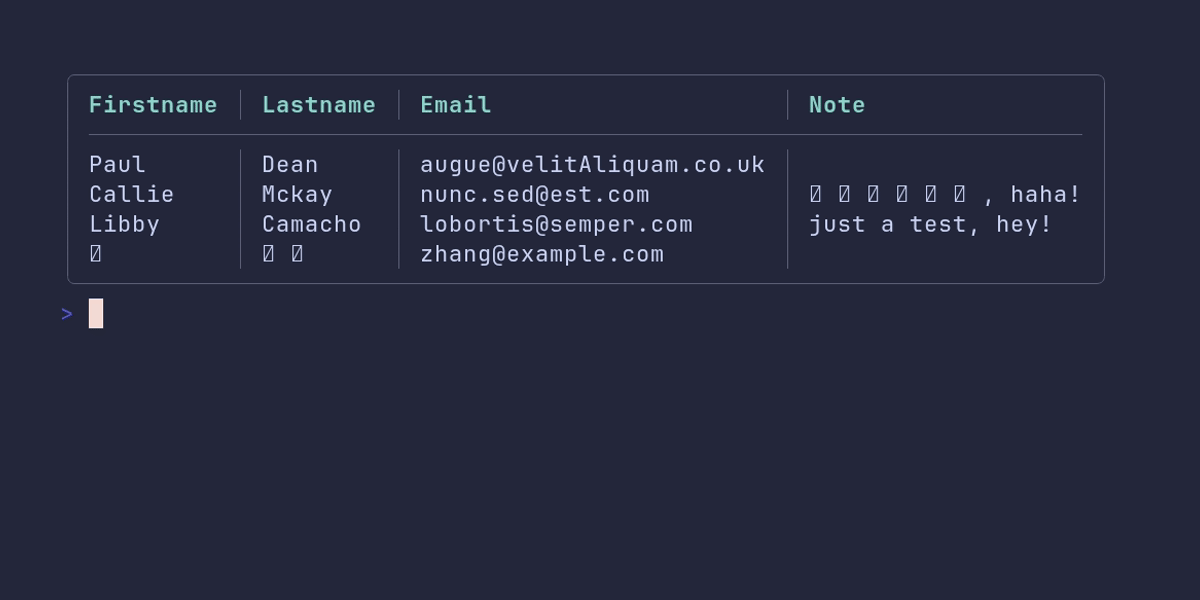Click the first name Paul

click(x=117, y=164)
